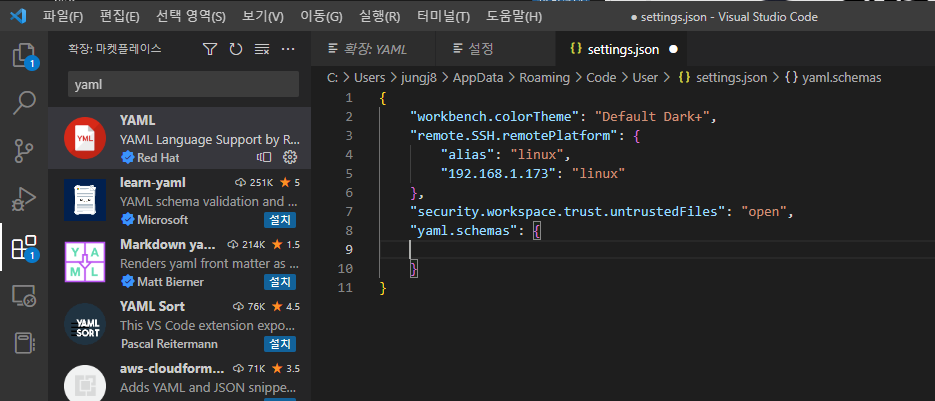
Task: Click the 확장: 마켓플레이스 panel title
Action: click(114, 50)
